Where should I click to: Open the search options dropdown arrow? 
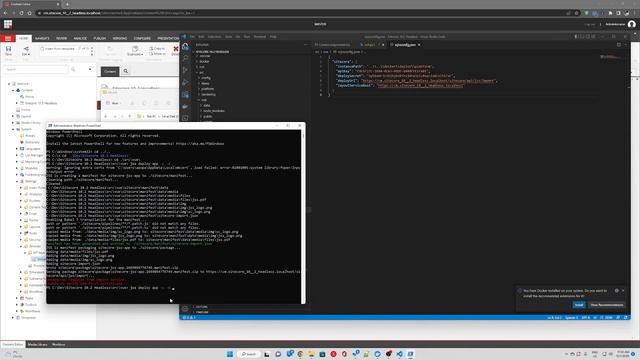90,69
